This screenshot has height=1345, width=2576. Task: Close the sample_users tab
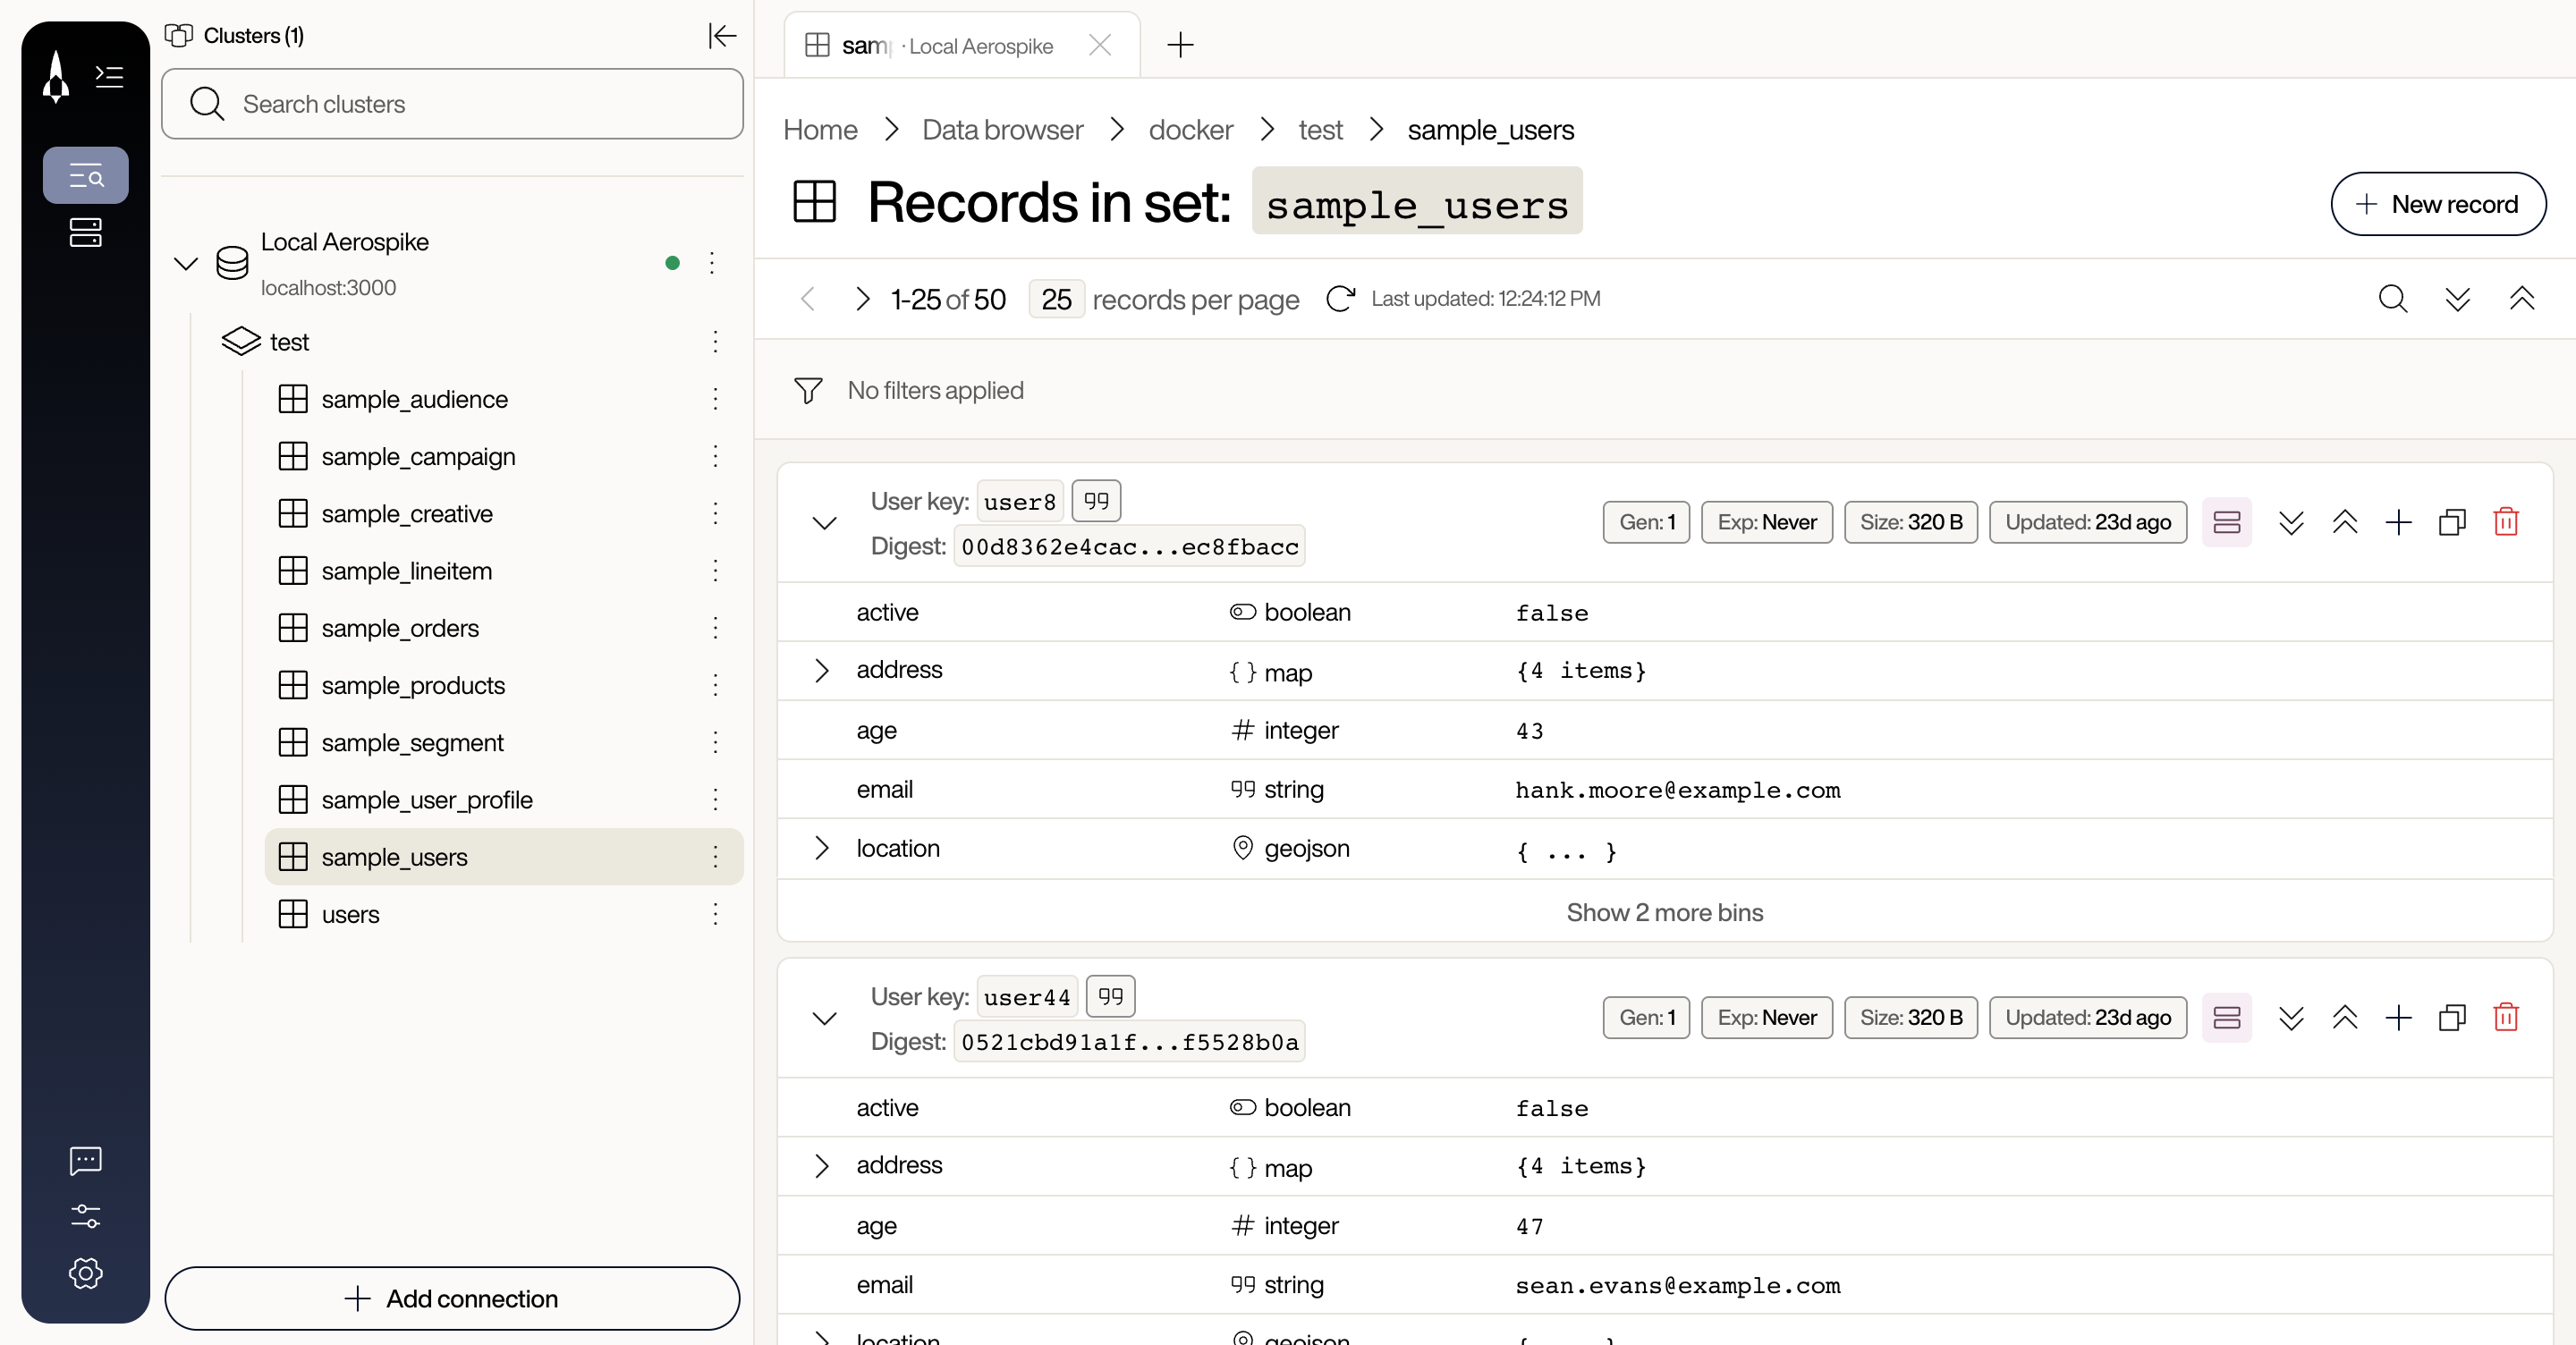tap(1099, 46)
